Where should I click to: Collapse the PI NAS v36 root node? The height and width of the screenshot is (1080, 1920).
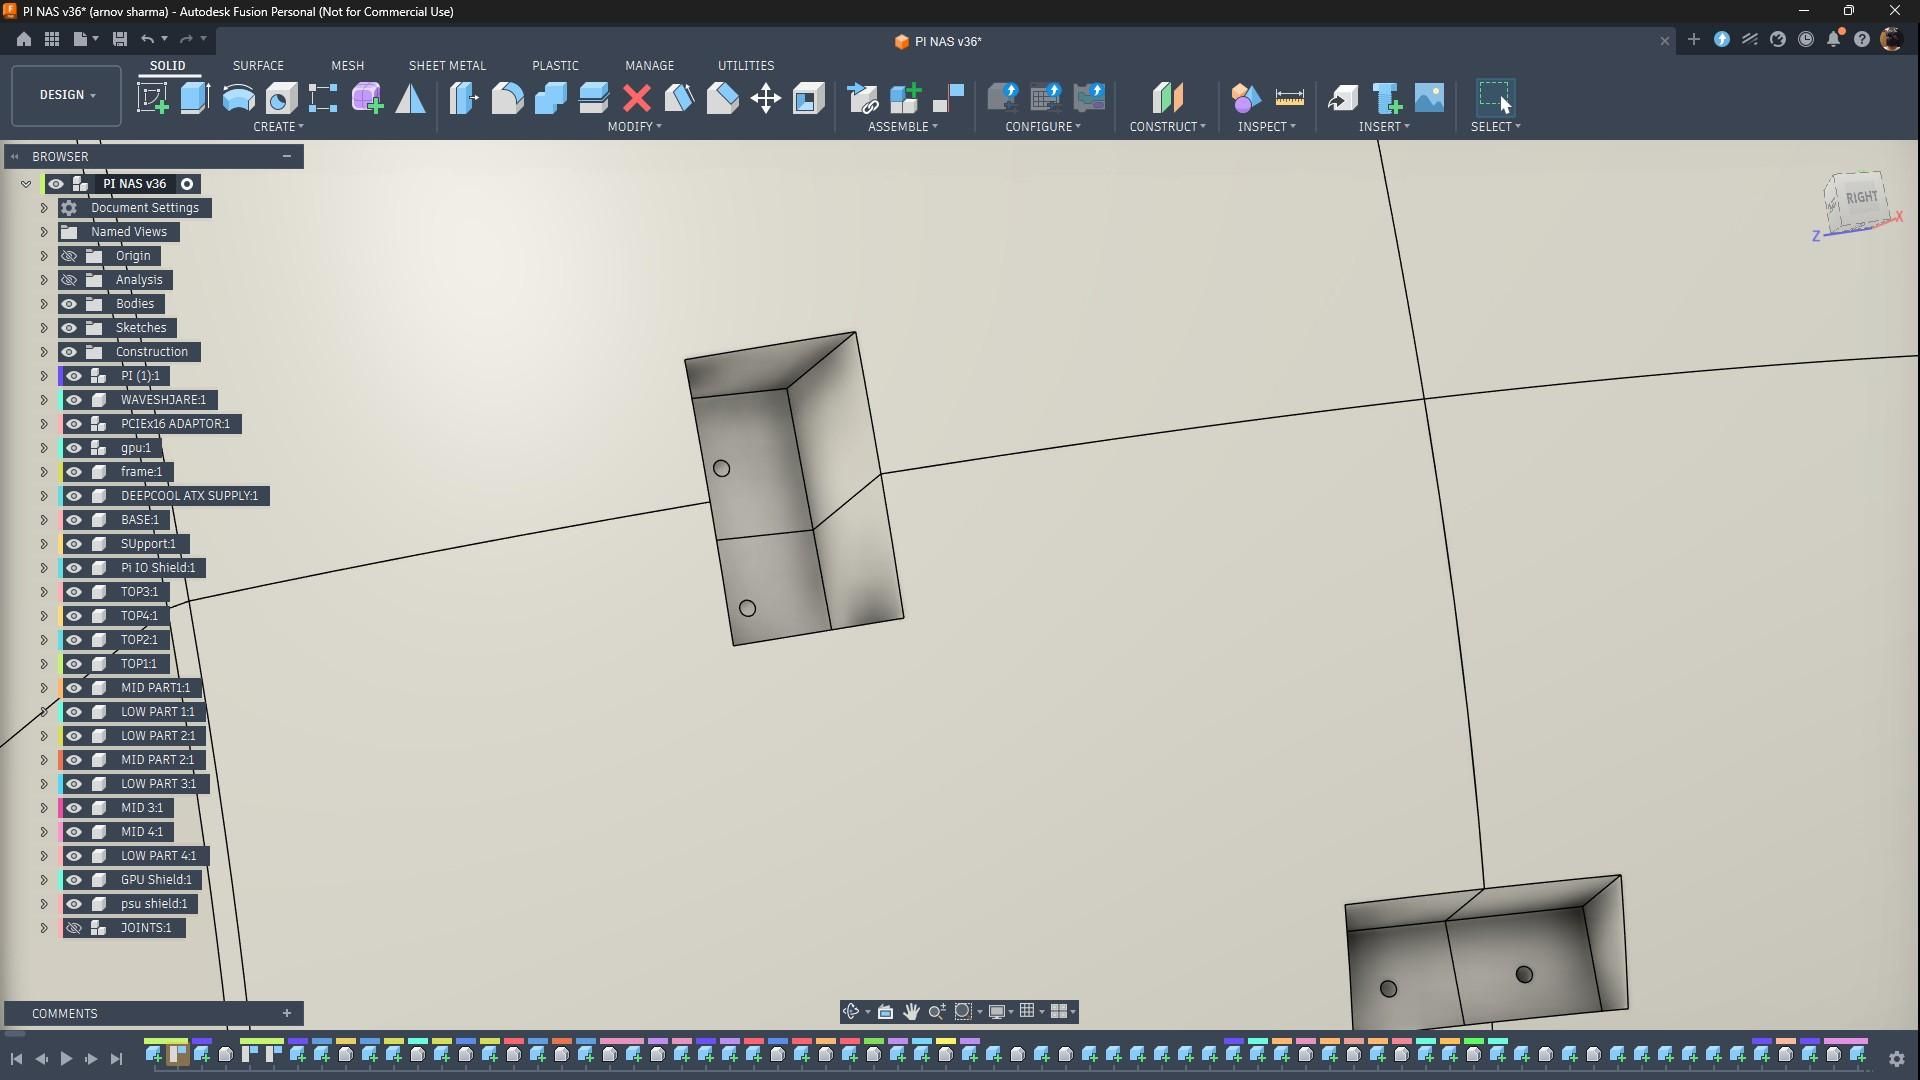(x=26, y=184)
